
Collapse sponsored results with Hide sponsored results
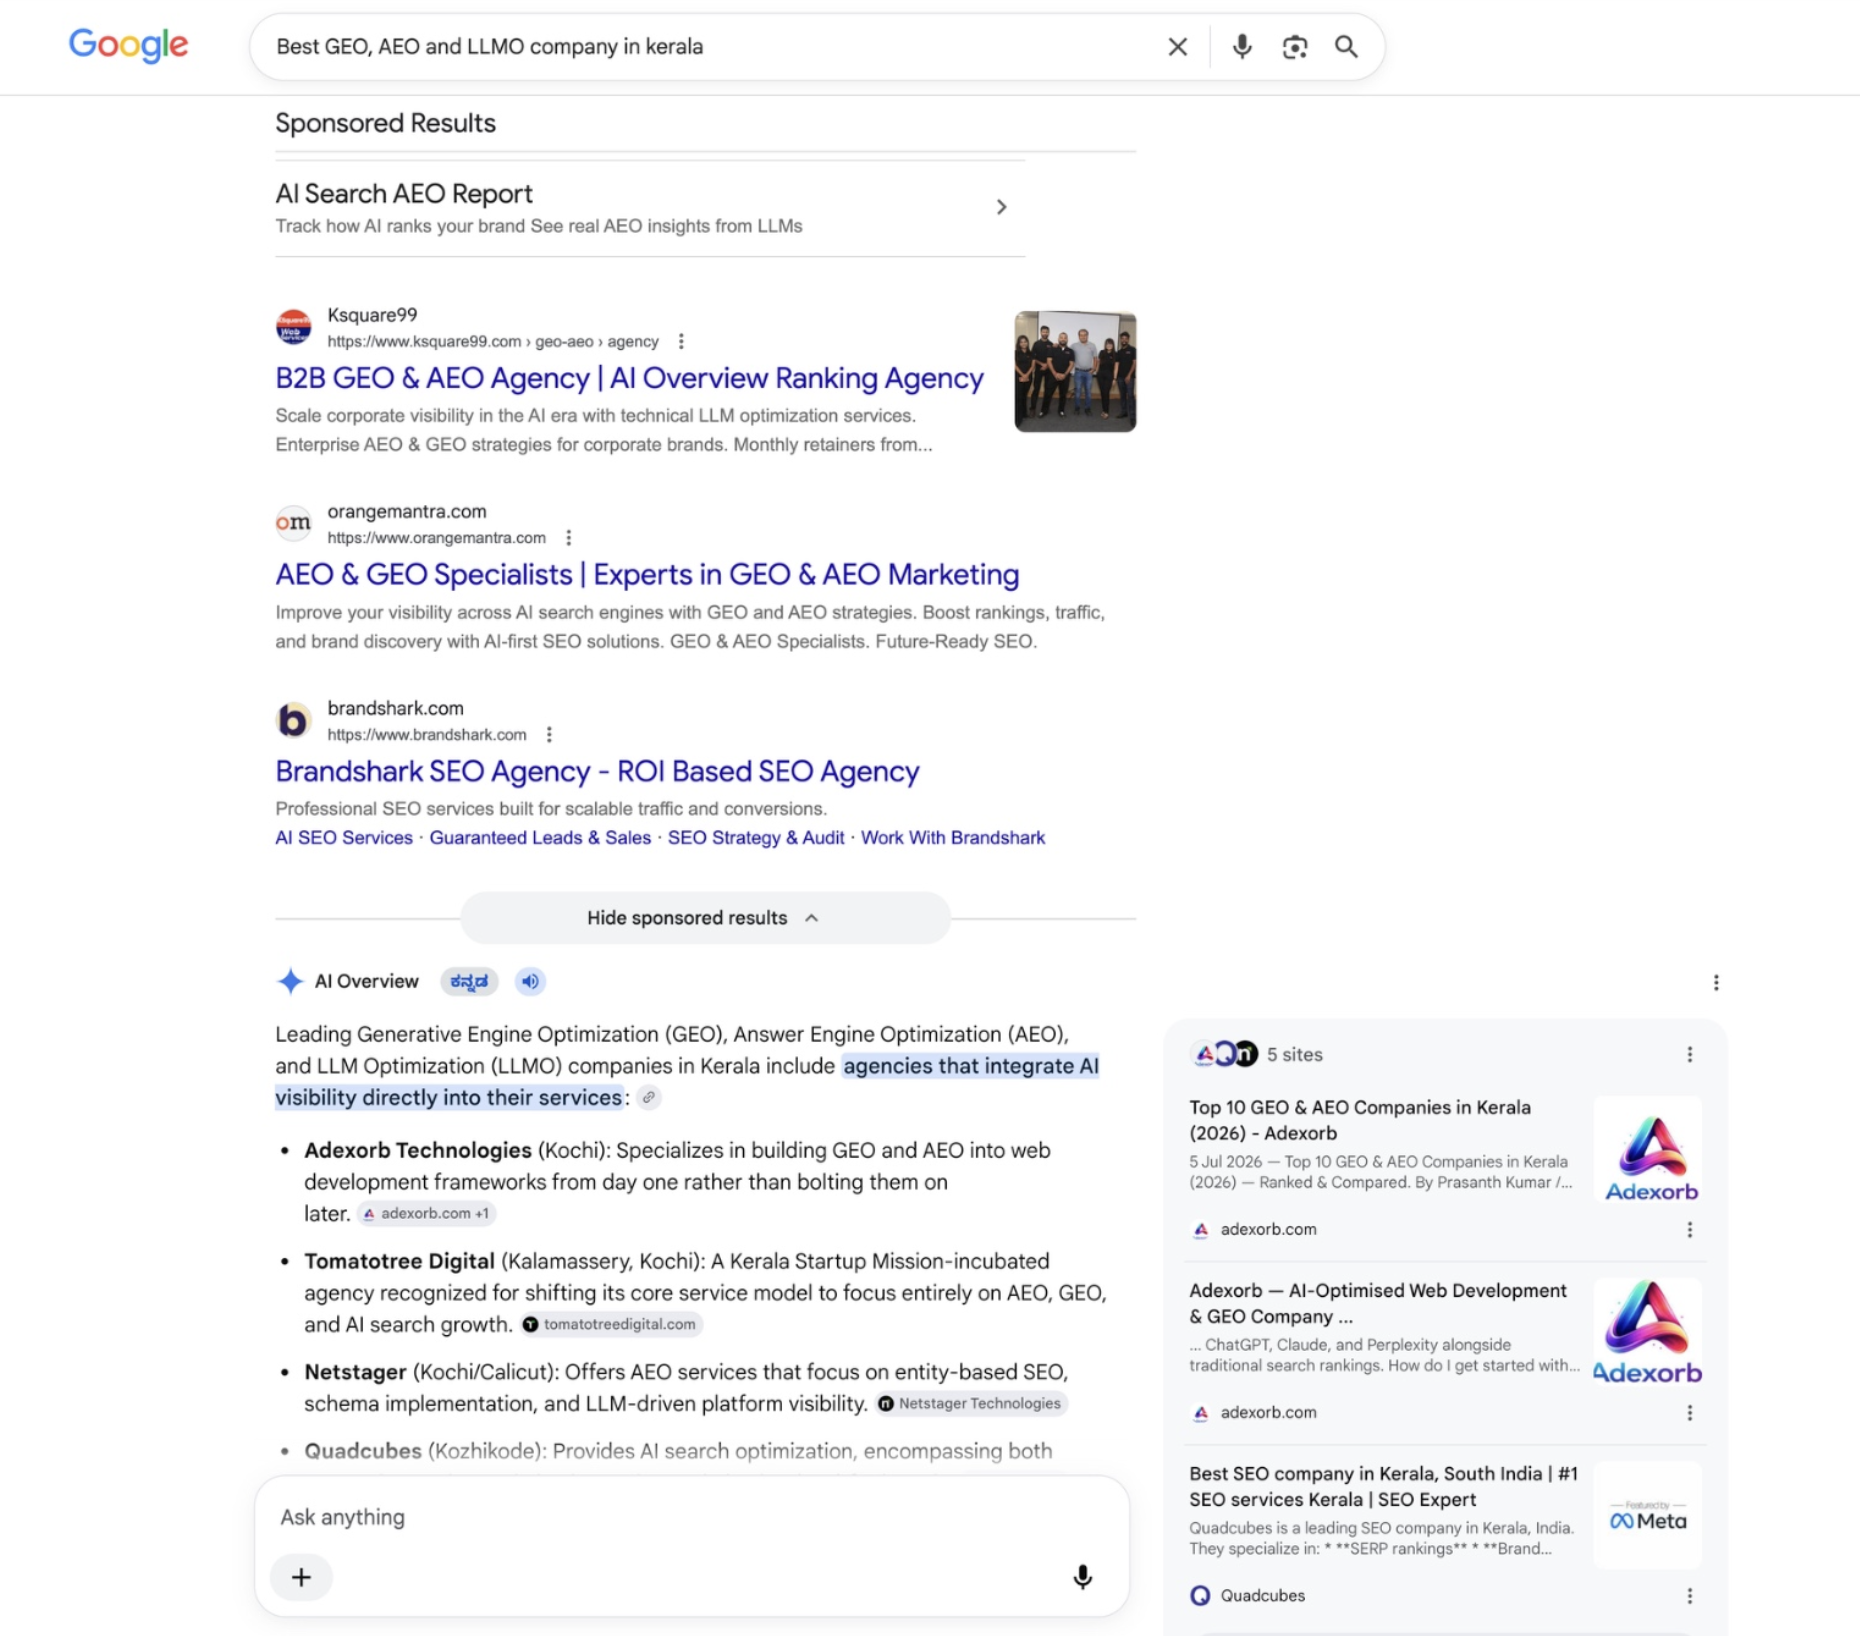[x=705, y=918]
